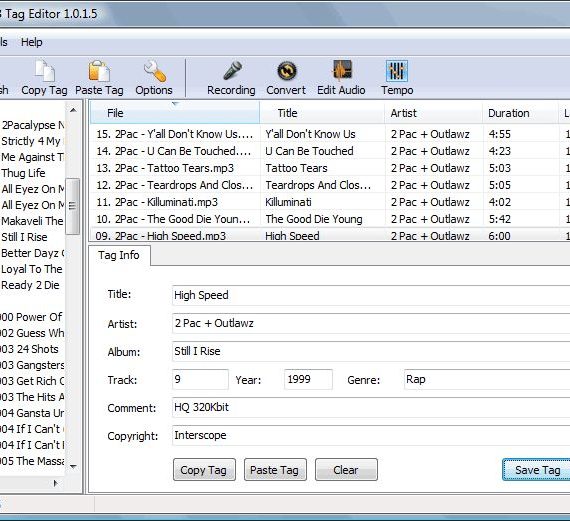Select the Power Of folder
Viewport: 570px width, 521px height.
[x=31, y=317]
